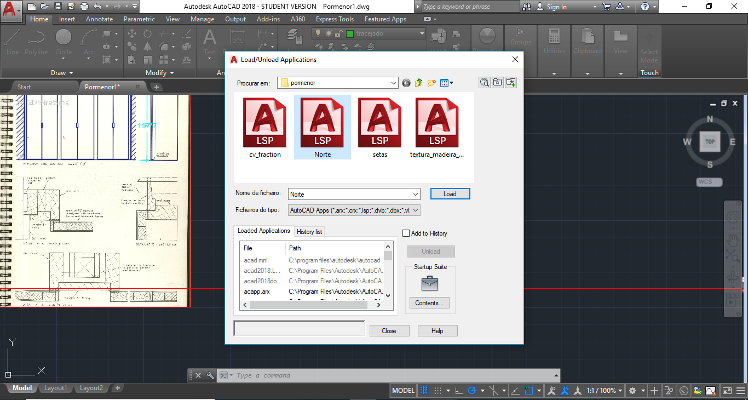The image size is (748, 400).
Task: Switch to the Layout1 tab
Action: (x=54, y=388)
